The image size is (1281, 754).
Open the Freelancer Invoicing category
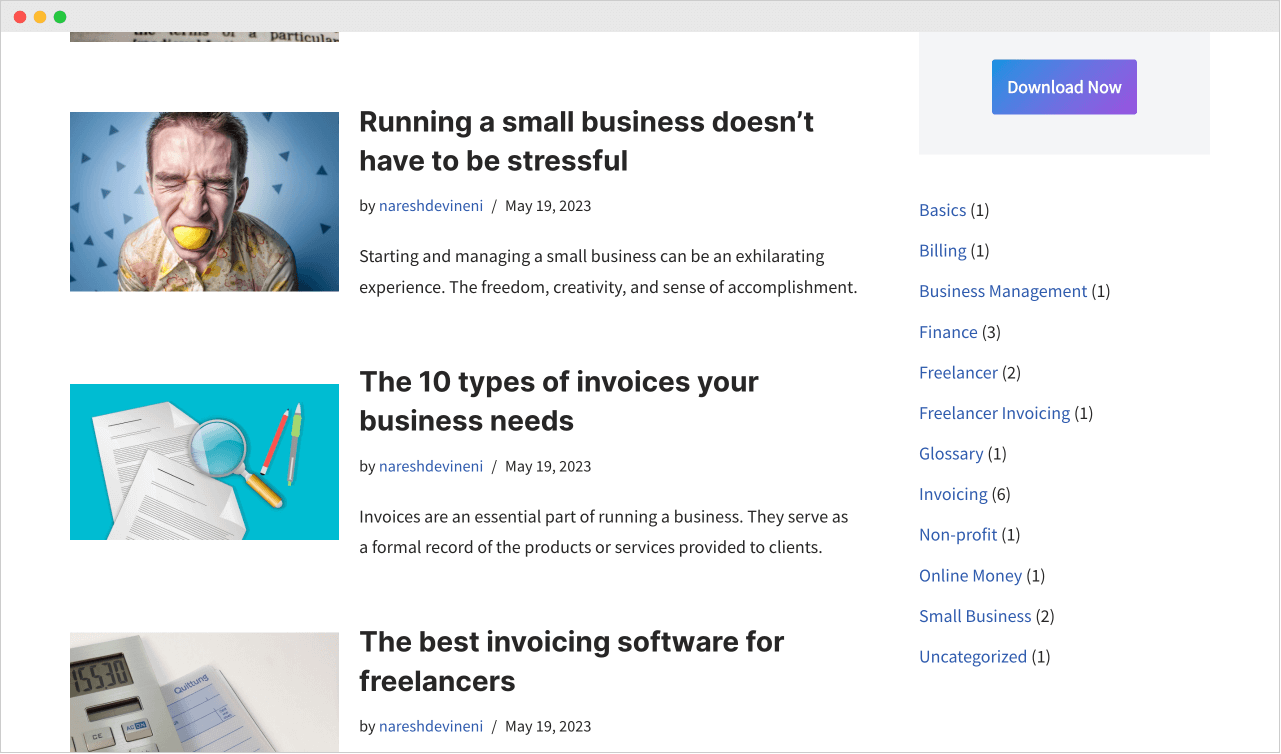pyautogui.click(x=994, y=413)
